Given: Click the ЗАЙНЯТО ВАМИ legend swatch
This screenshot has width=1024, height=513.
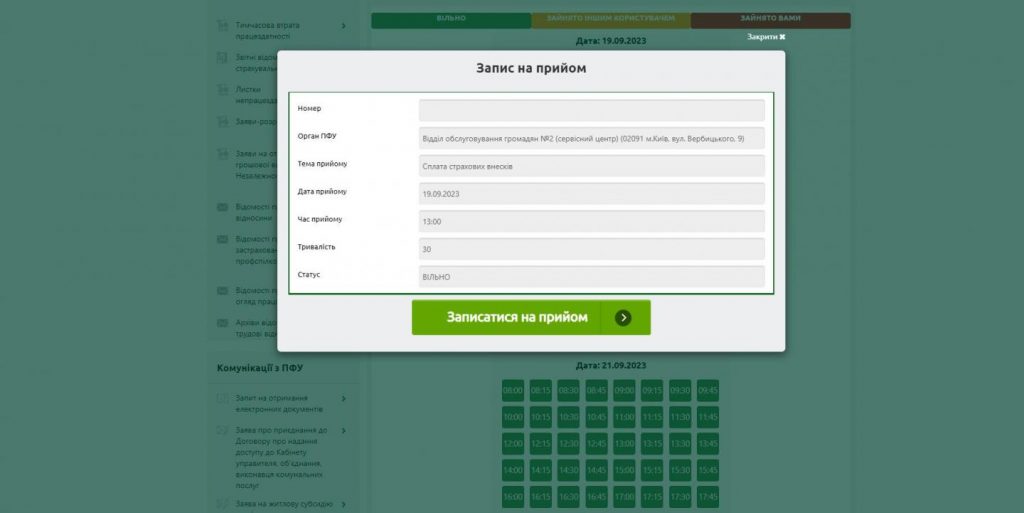Looking at the screenshot, I should click(x=770, y=19).
